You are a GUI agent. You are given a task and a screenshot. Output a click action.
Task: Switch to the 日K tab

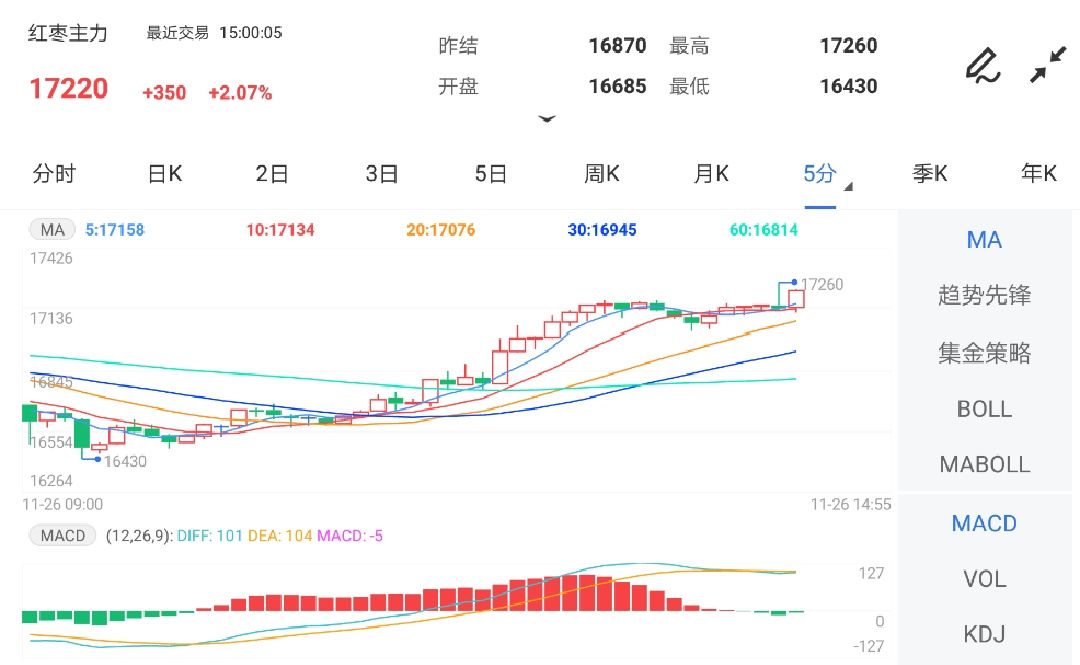pos(163,173)
